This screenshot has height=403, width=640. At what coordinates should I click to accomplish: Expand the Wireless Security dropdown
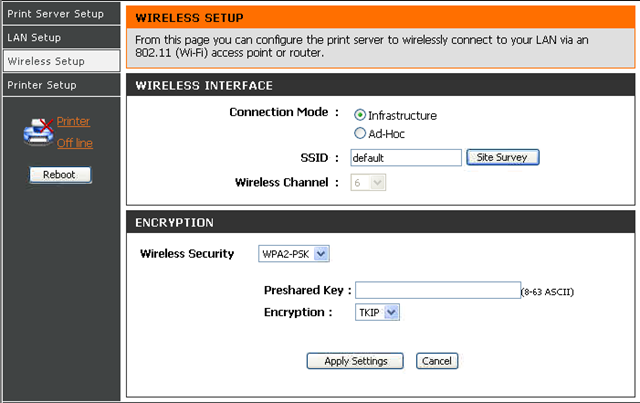coord(294,254)
